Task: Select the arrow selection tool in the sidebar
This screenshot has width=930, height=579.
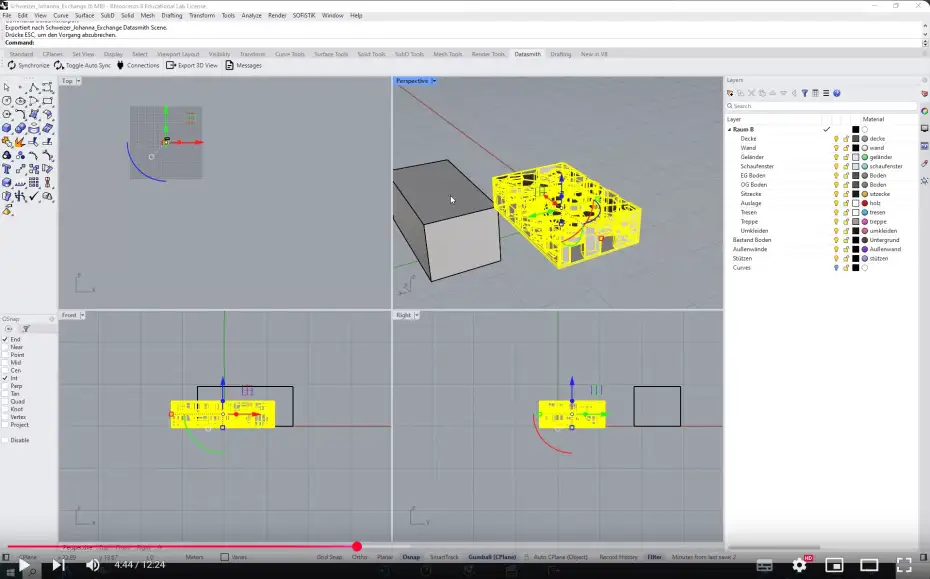Action: pyautogui.click(x=8, y=88)
